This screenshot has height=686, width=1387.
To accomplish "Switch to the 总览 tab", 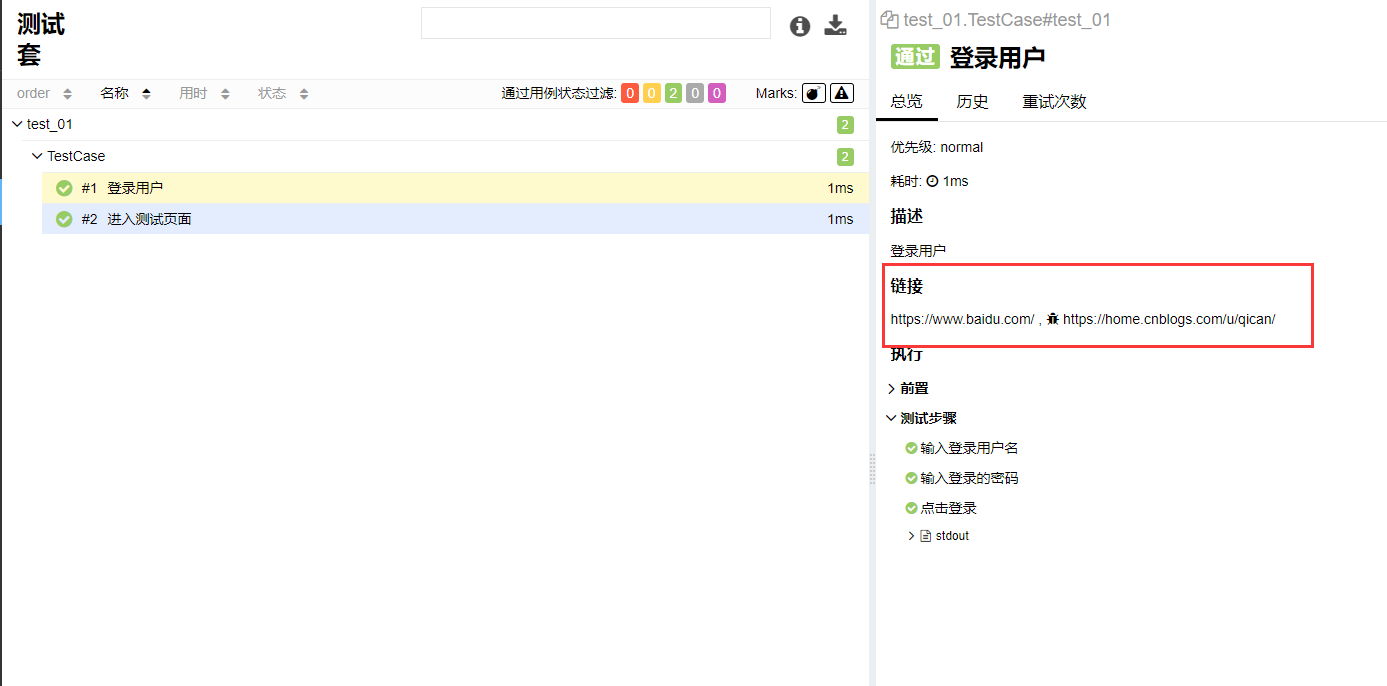I will tap(907, 102).
